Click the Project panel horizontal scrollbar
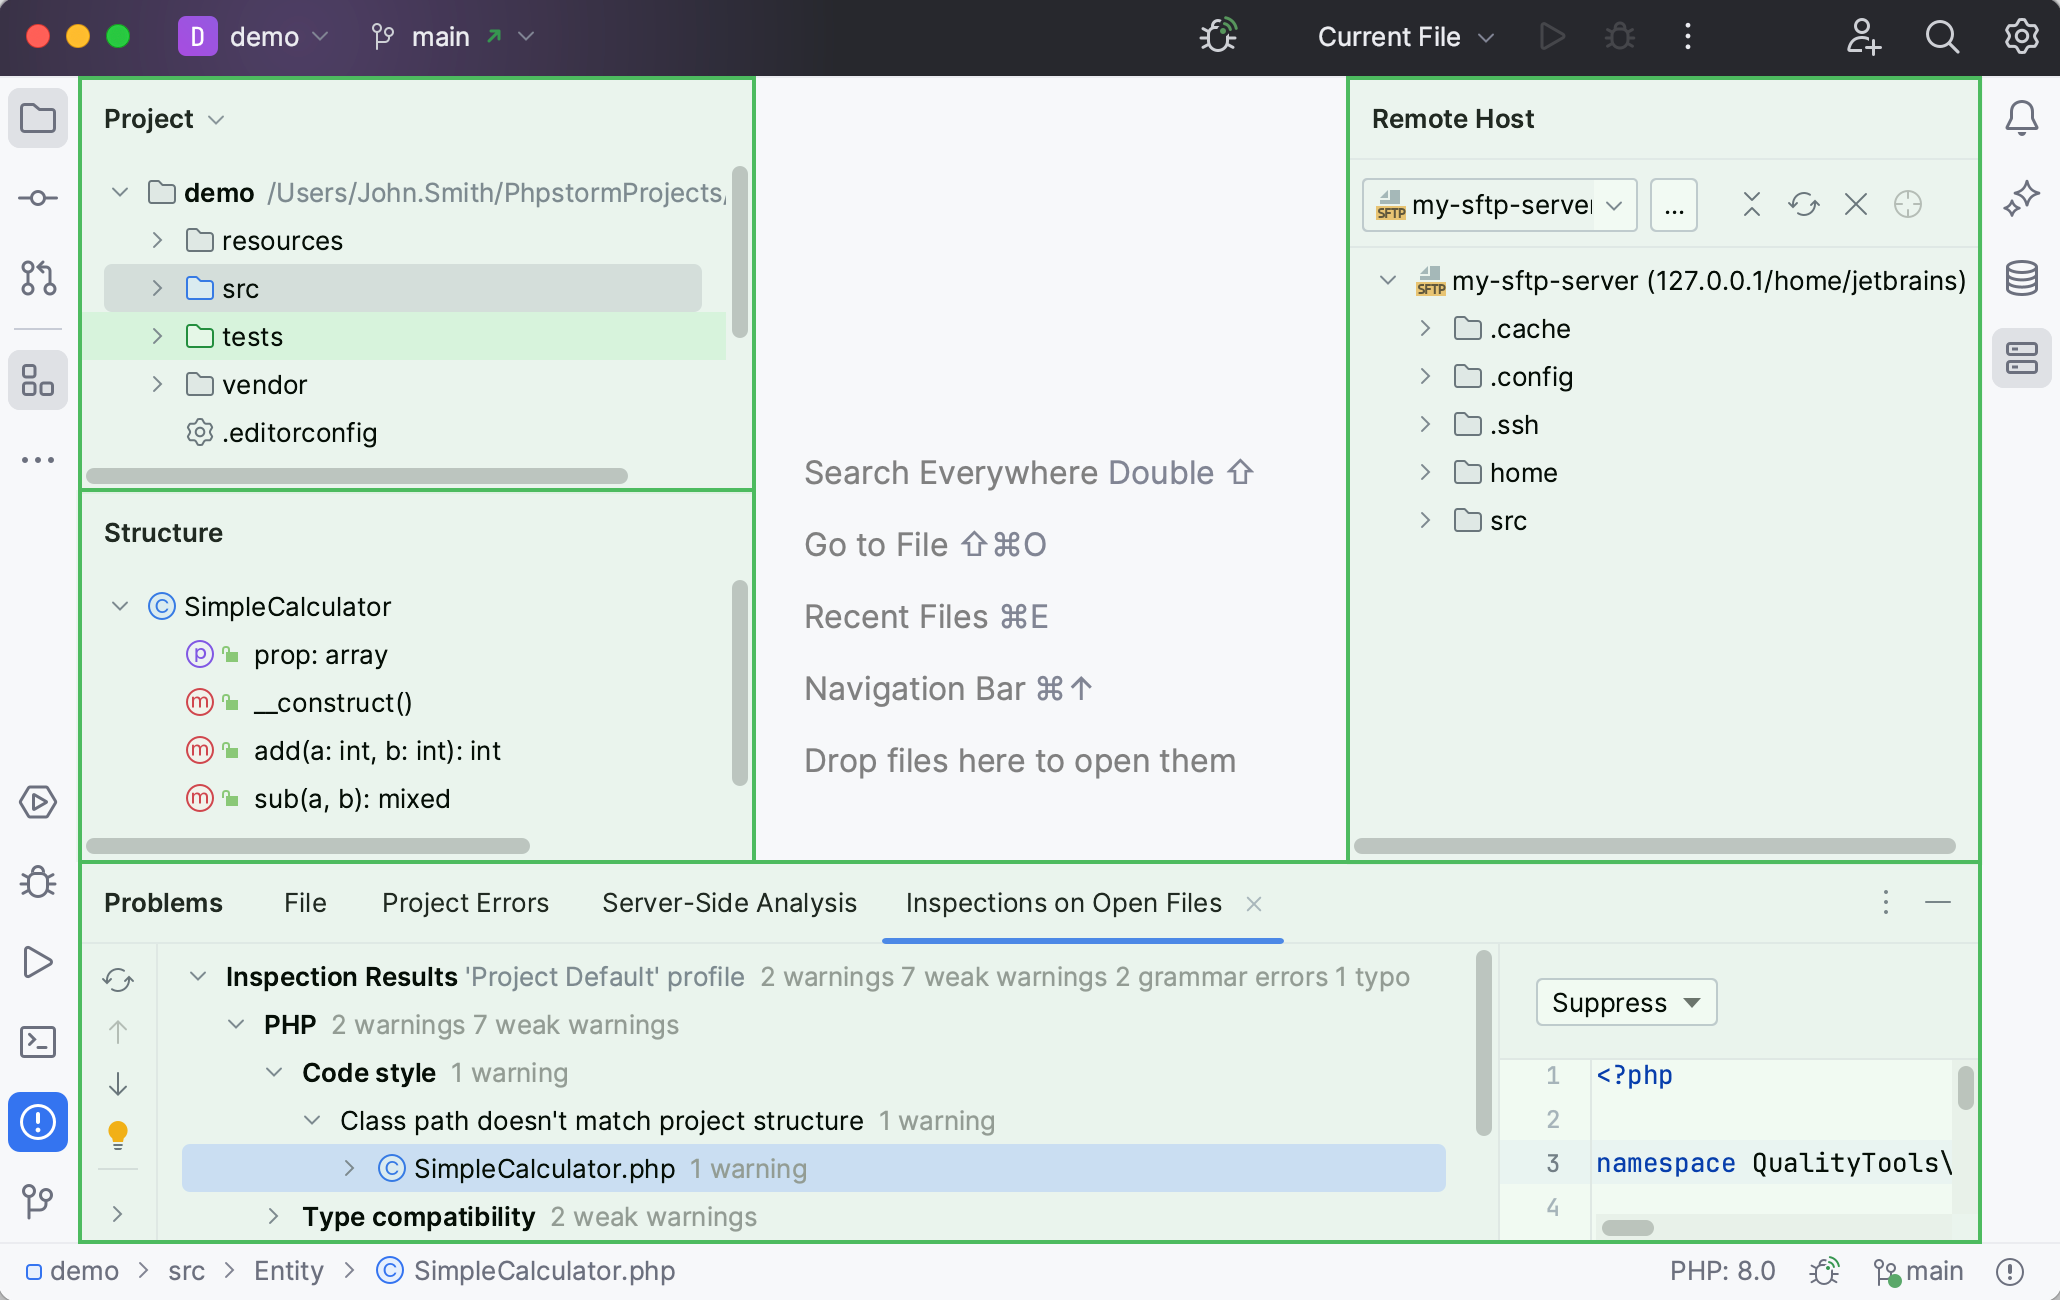The height and width of the screenshot is (1300, 2060). click(x=356, y=476)
